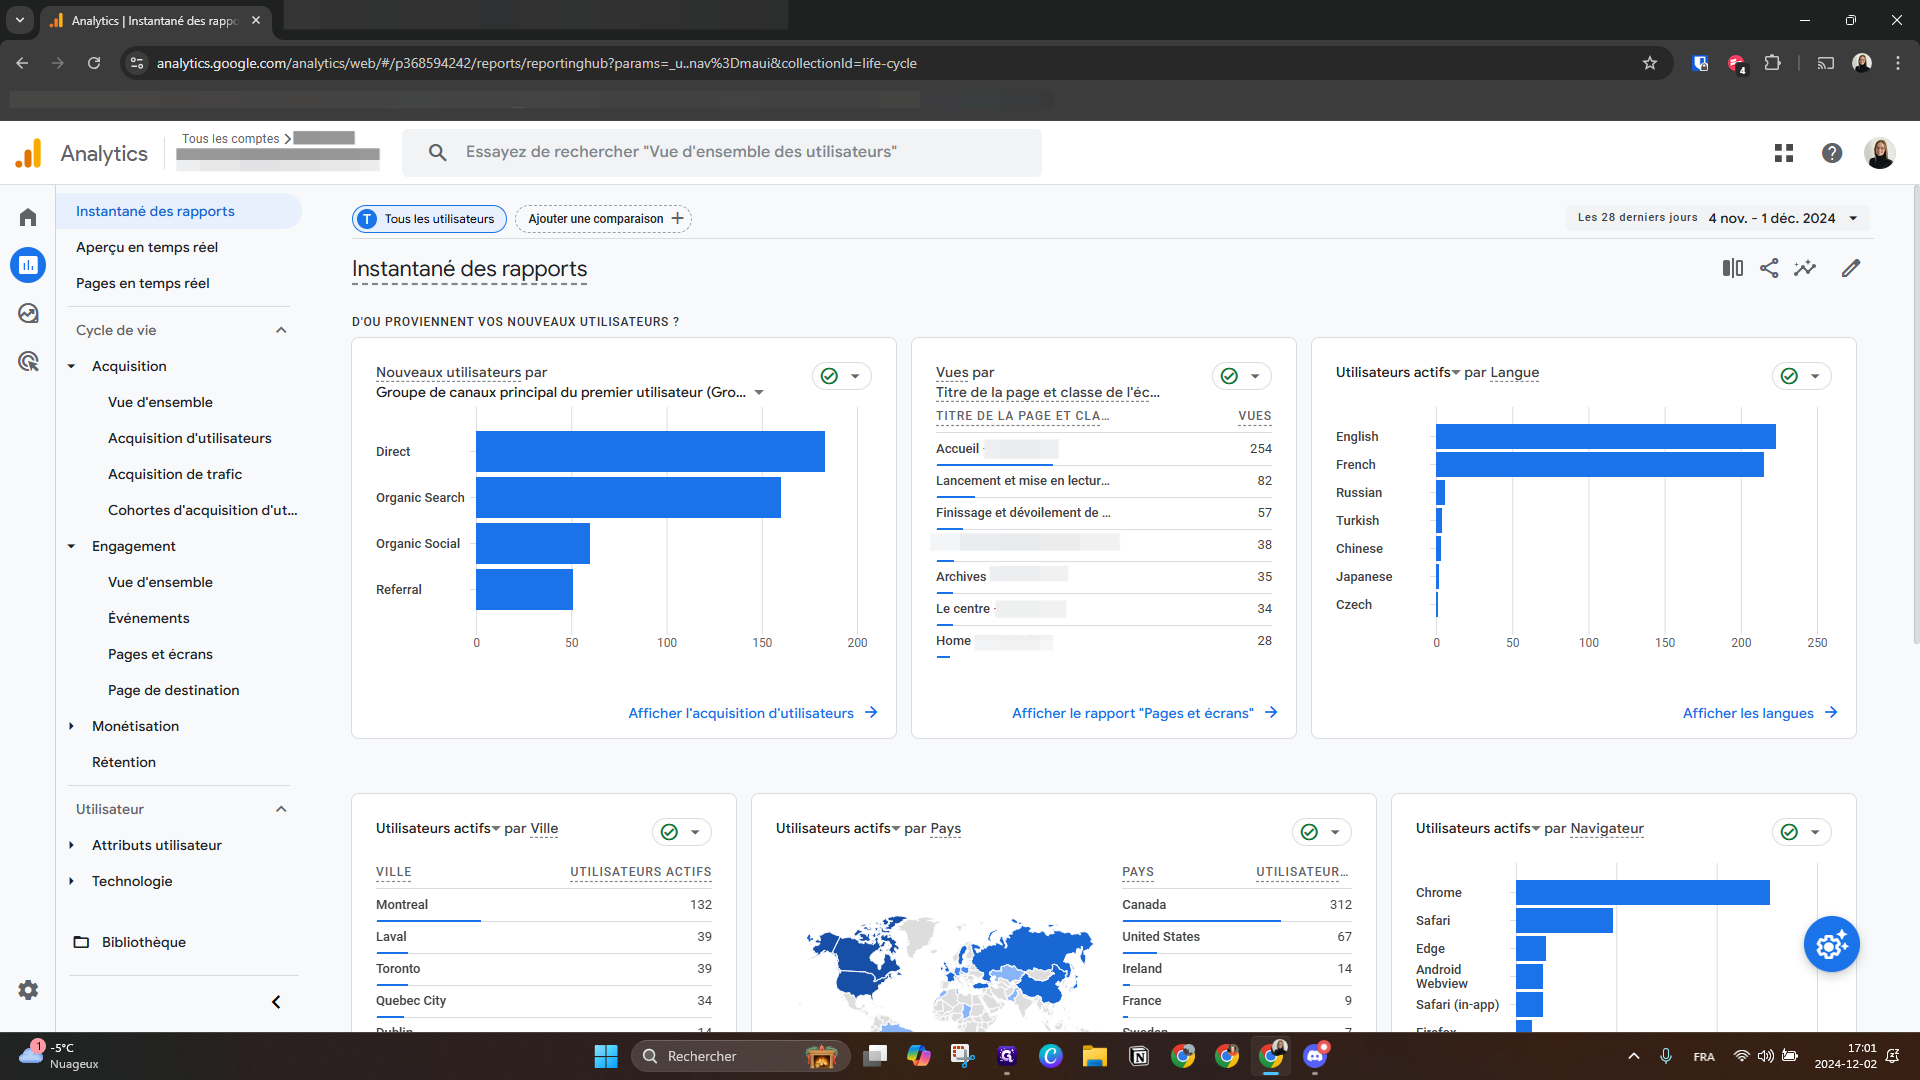
Task: Click the Analytics search field
Action: 722,152
